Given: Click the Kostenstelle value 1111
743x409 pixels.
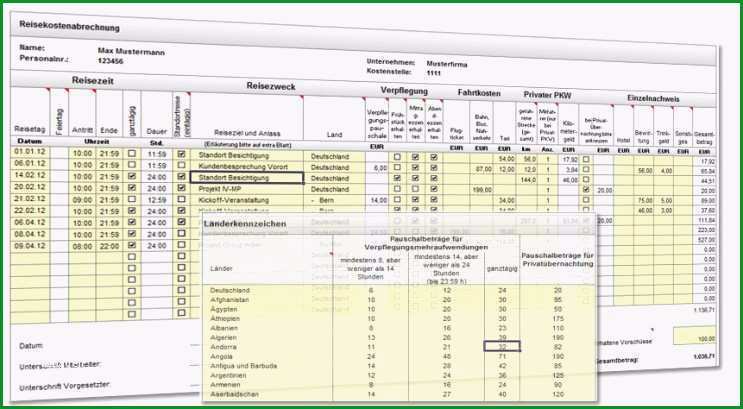Looking at the screenshot, I should tap(434, 73).
